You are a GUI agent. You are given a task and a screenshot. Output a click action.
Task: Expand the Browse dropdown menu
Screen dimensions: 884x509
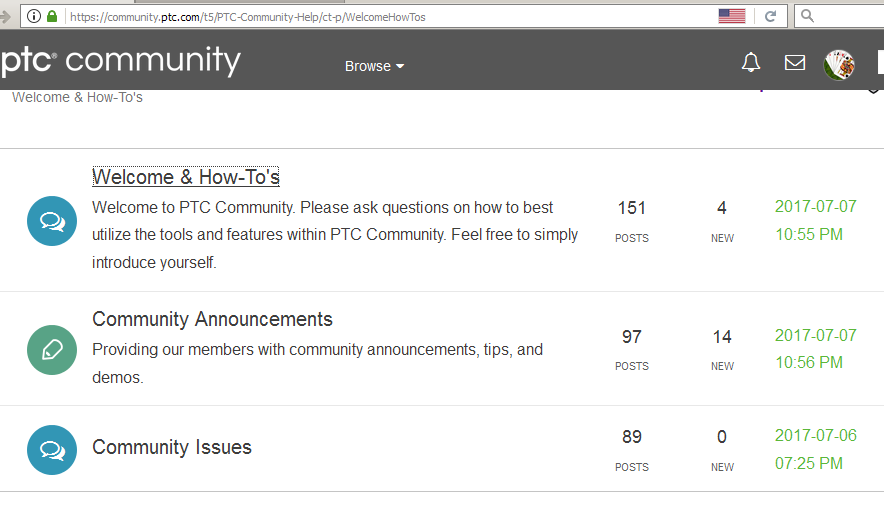pos(374,66)
